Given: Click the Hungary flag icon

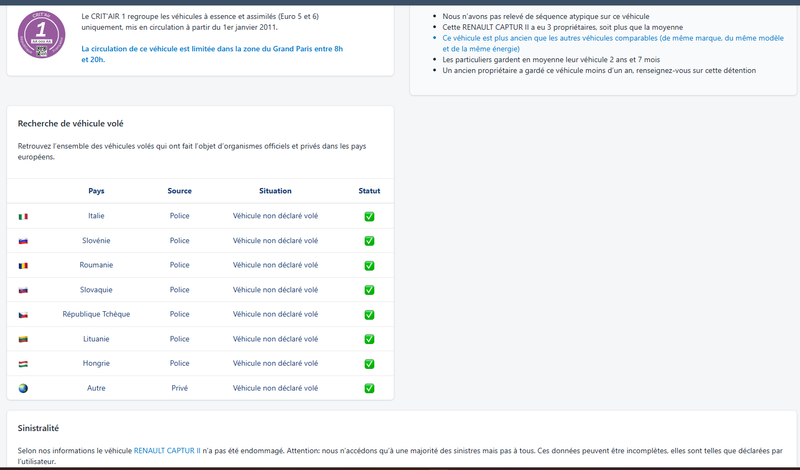Looking at the screenshot, I should (23, 364).
